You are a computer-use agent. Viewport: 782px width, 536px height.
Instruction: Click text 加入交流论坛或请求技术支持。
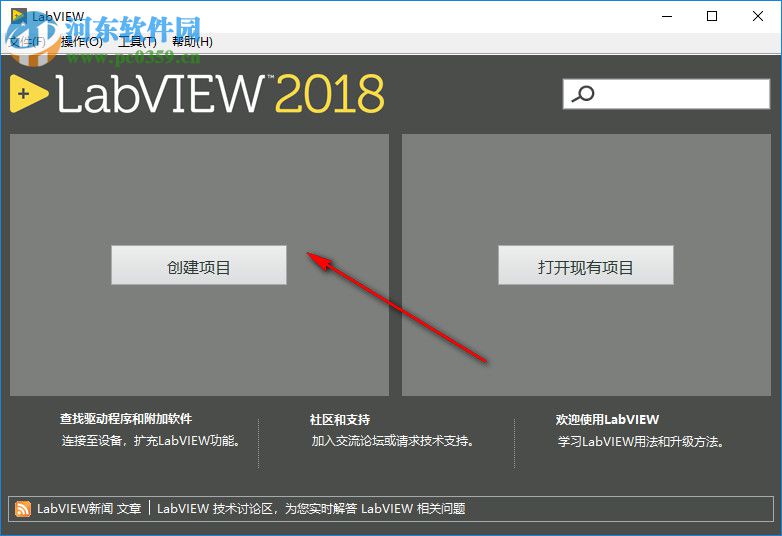pyautogui.click(x=392, y=441)
